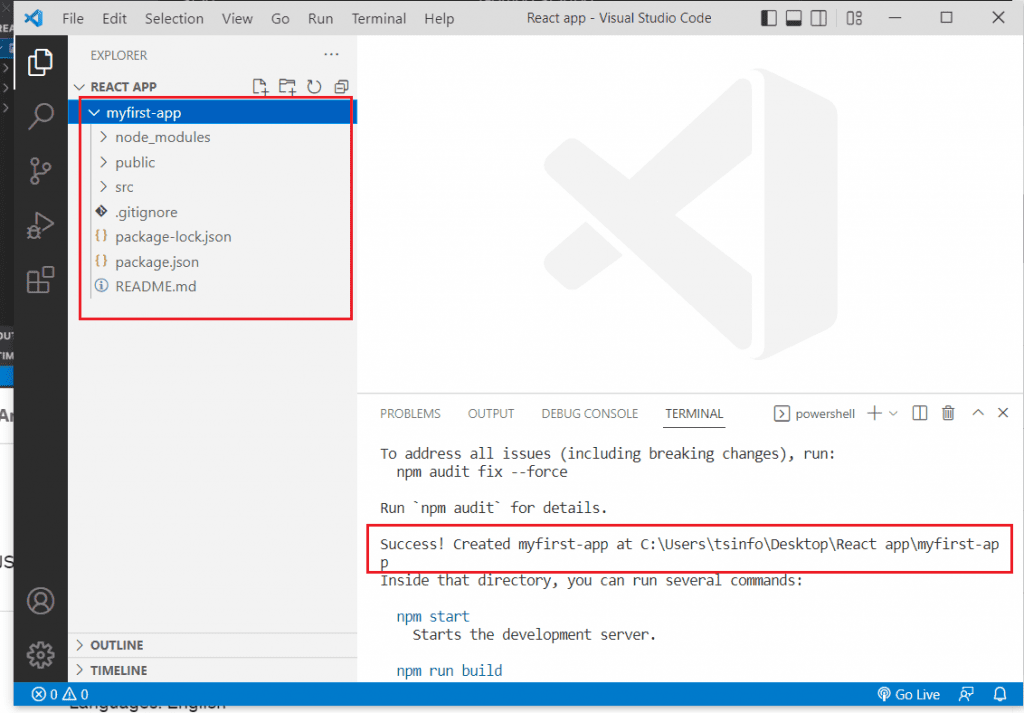The image size is (1024, 713).
Task: Click Go Live in the status bar
Action: click(x=908, y=694)
